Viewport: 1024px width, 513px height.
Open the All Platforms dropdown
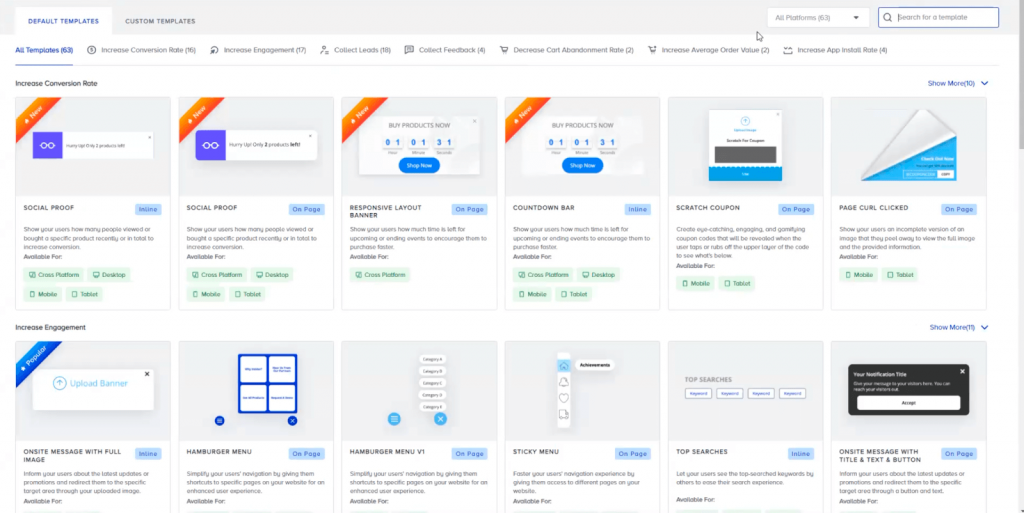817,18
